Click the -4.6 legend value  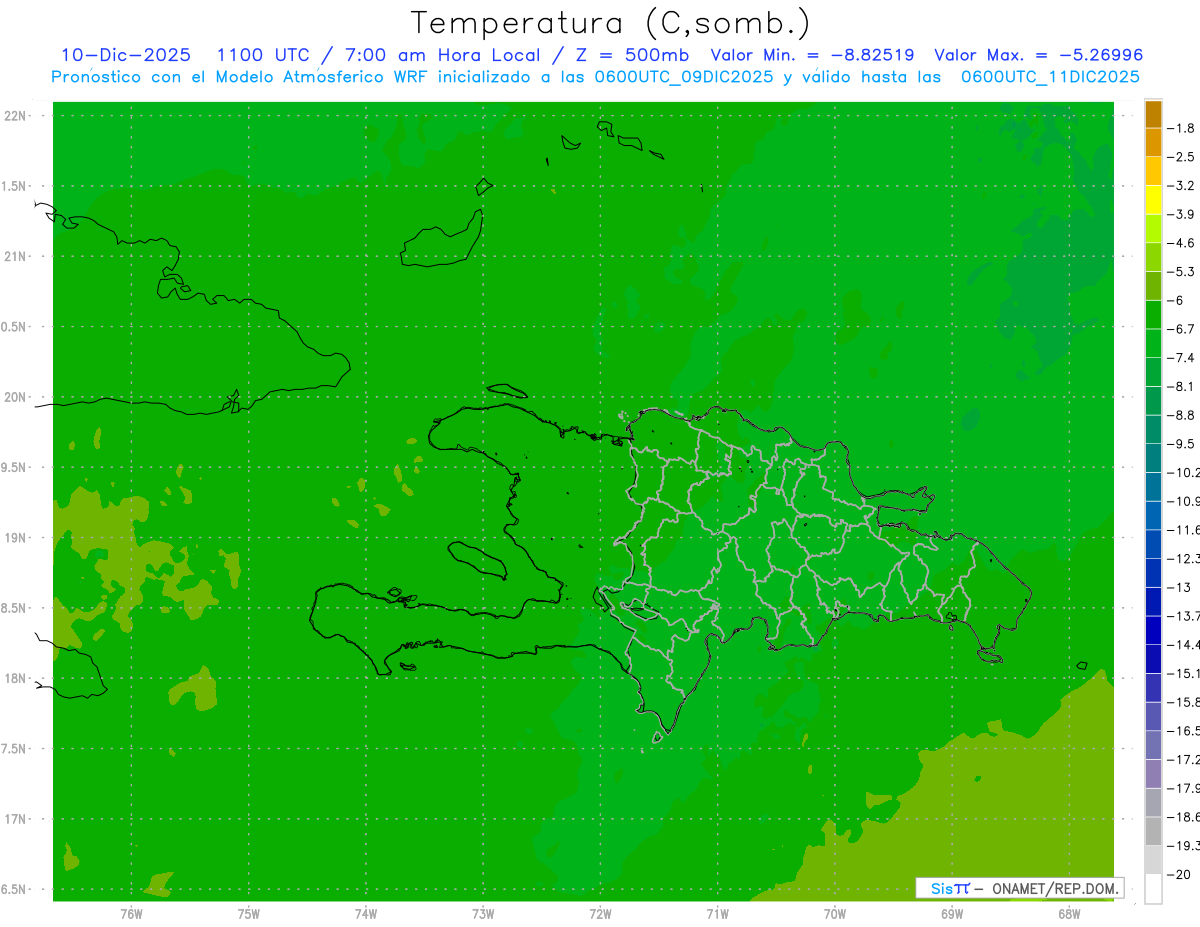point(1182,243)
